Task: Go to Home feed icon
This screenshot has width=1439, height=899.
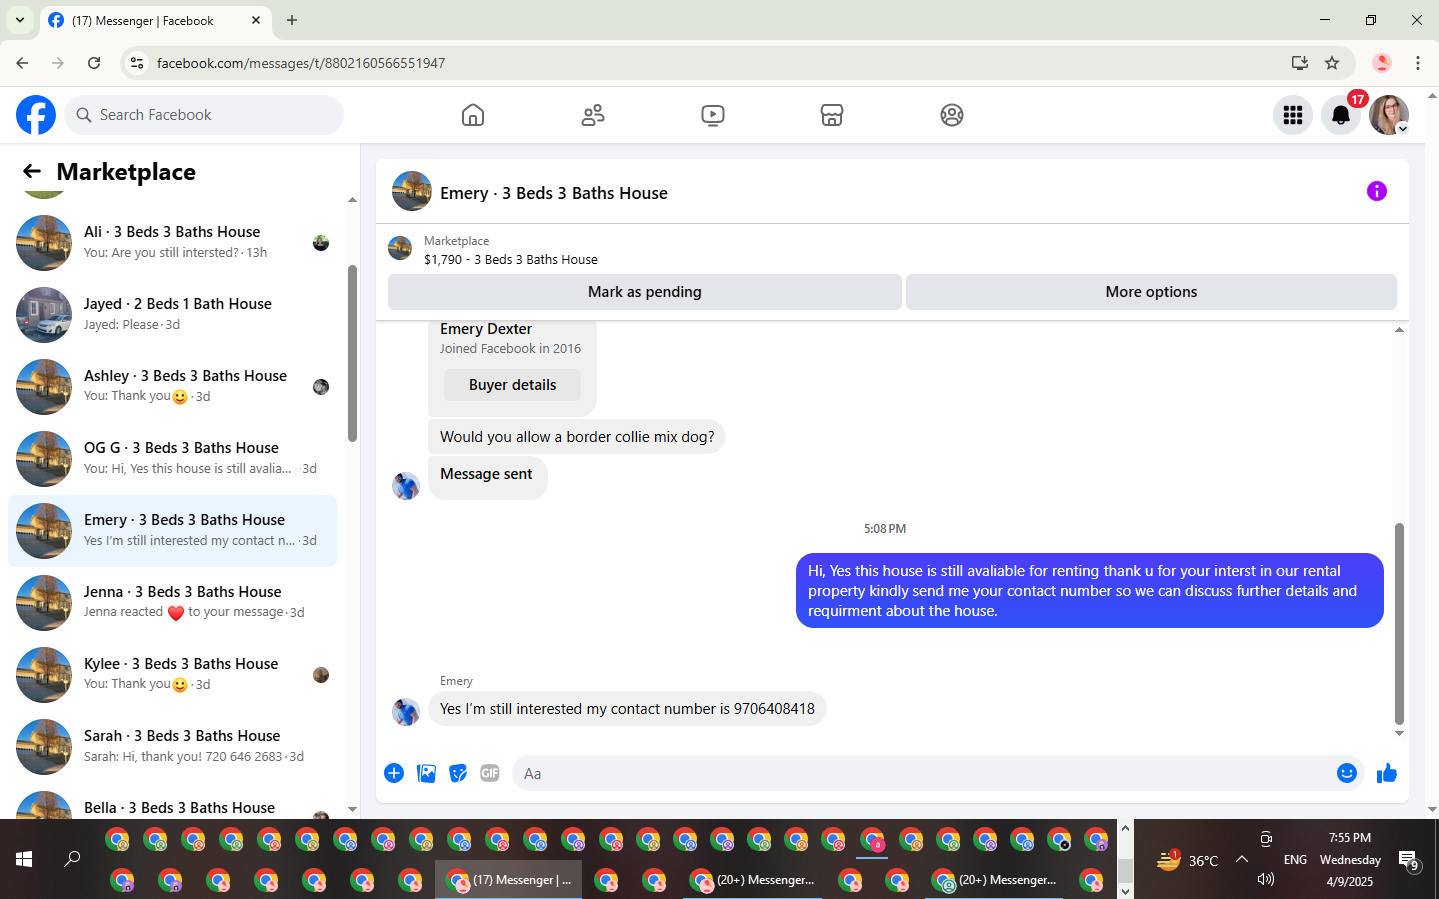Action: click(473, 115)
